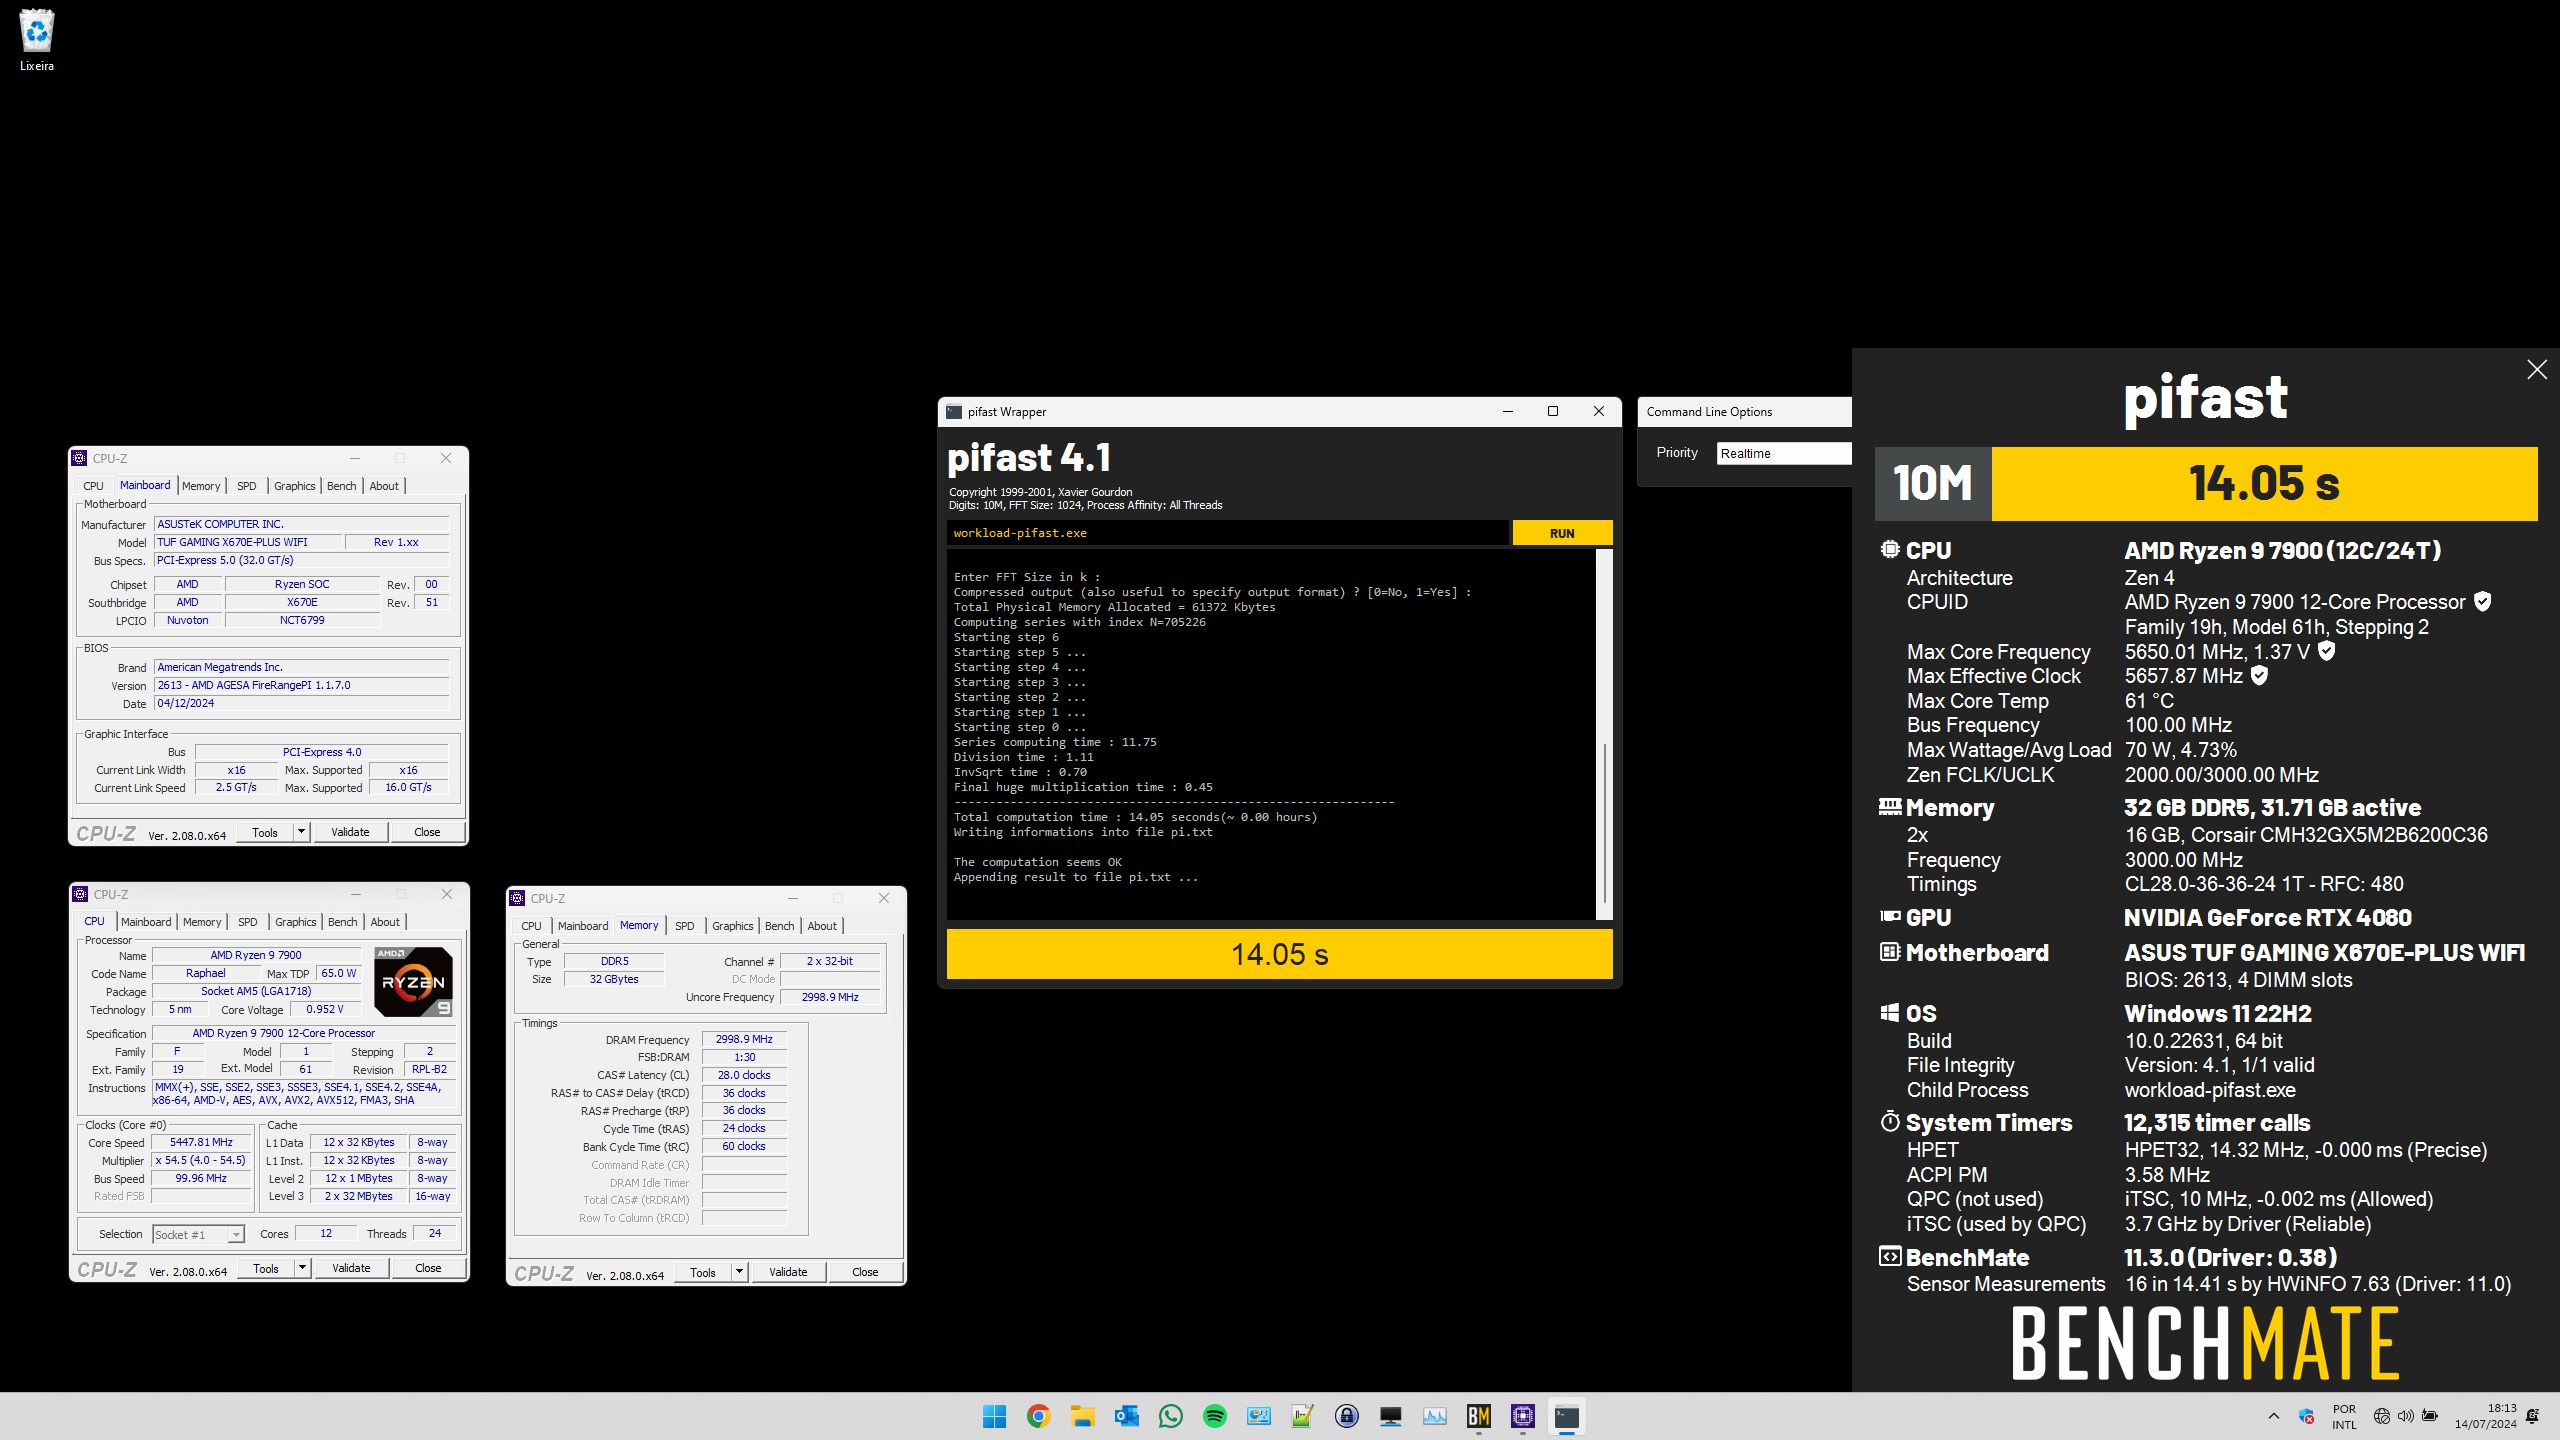The image size is (2560, 1440).
Task: Switch to SPD tab in Mainboard CPU-Z window
Action: 247,486
